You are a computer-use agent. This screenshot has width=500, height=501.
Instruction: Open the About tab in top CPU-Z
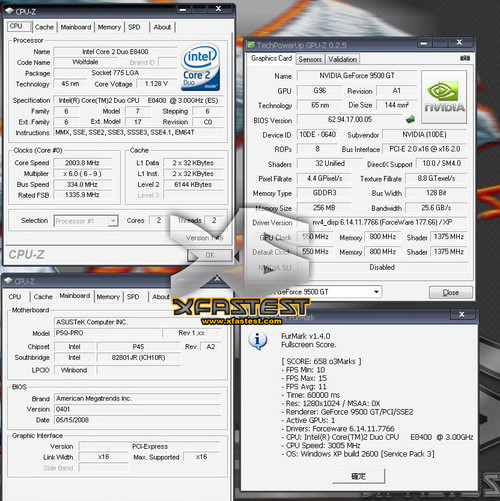(162, 27)
